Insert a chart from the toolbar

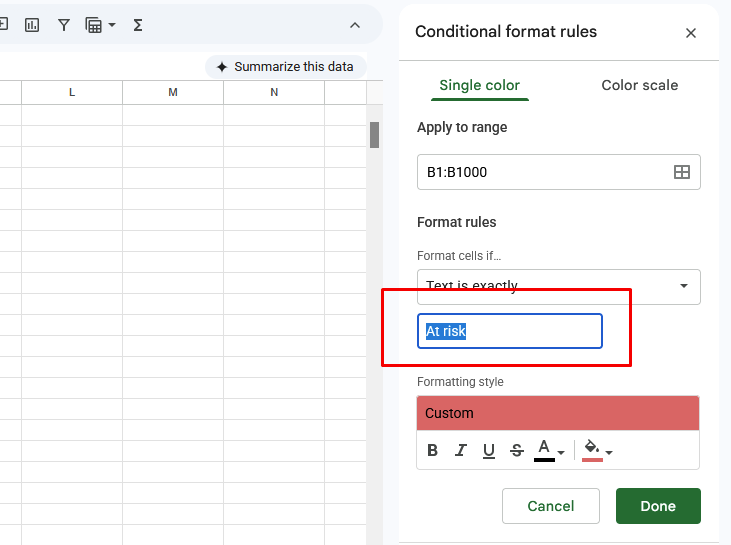pos(32,25)
